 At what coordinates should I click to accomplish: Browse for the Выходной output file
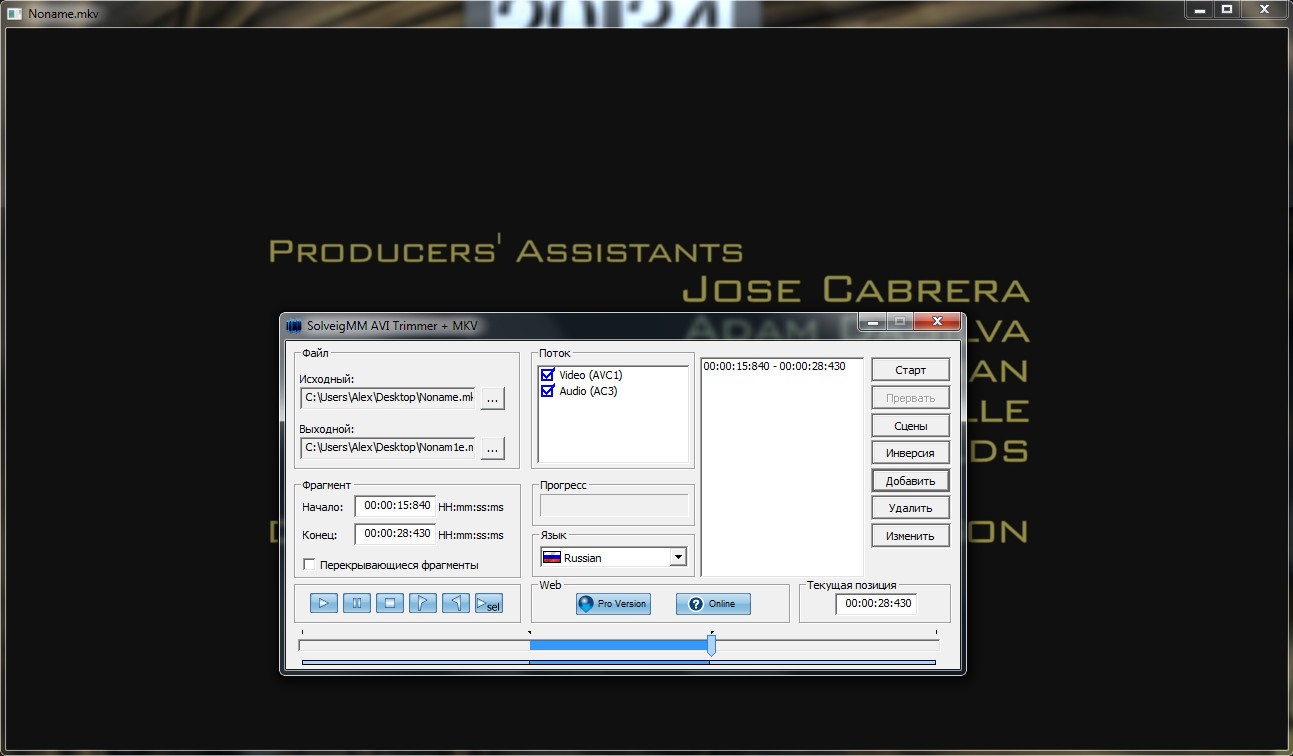tap(493, 448)
